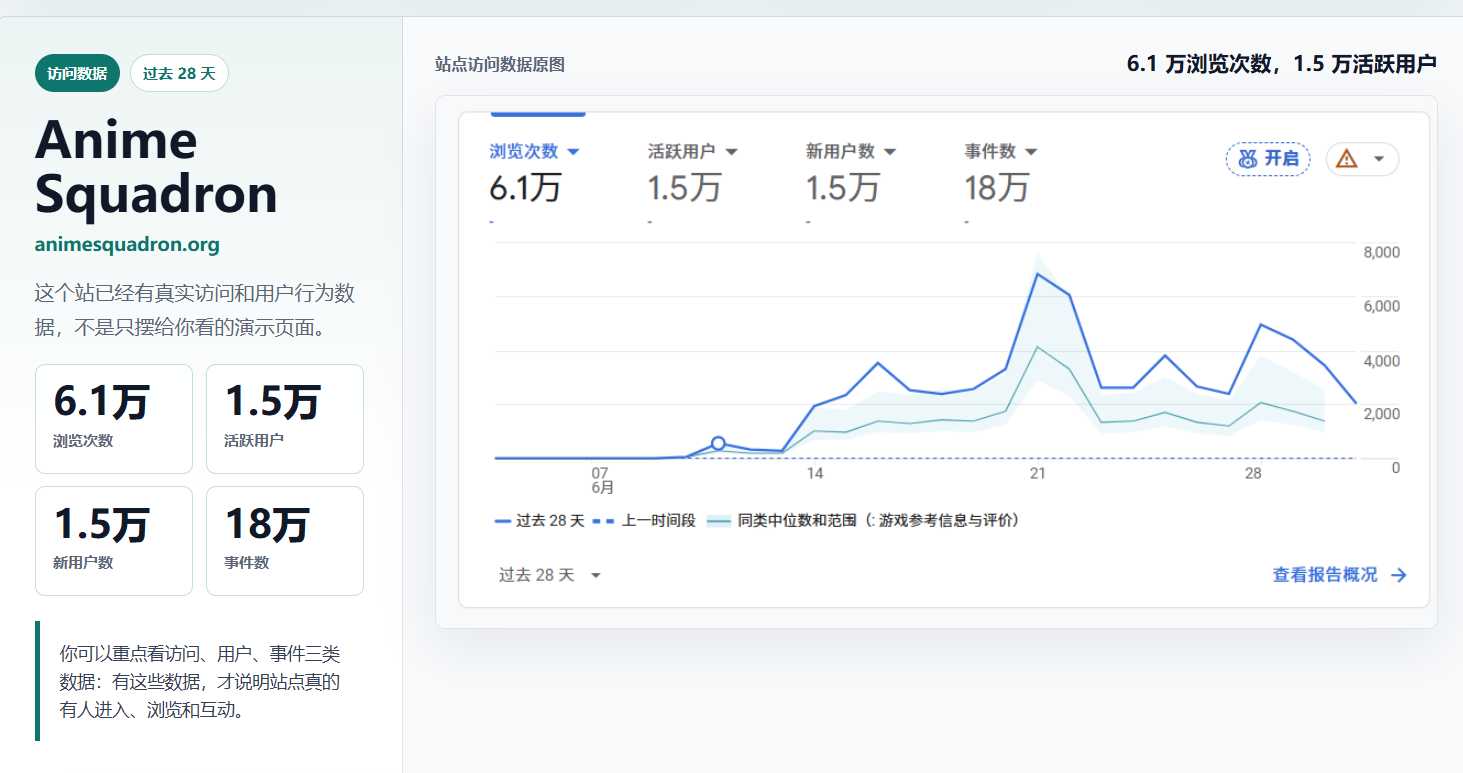The image size is (1463, 773).
Task: Open the caret dropdown beside chart tab 新用户数
Action: tap(890, 152)
